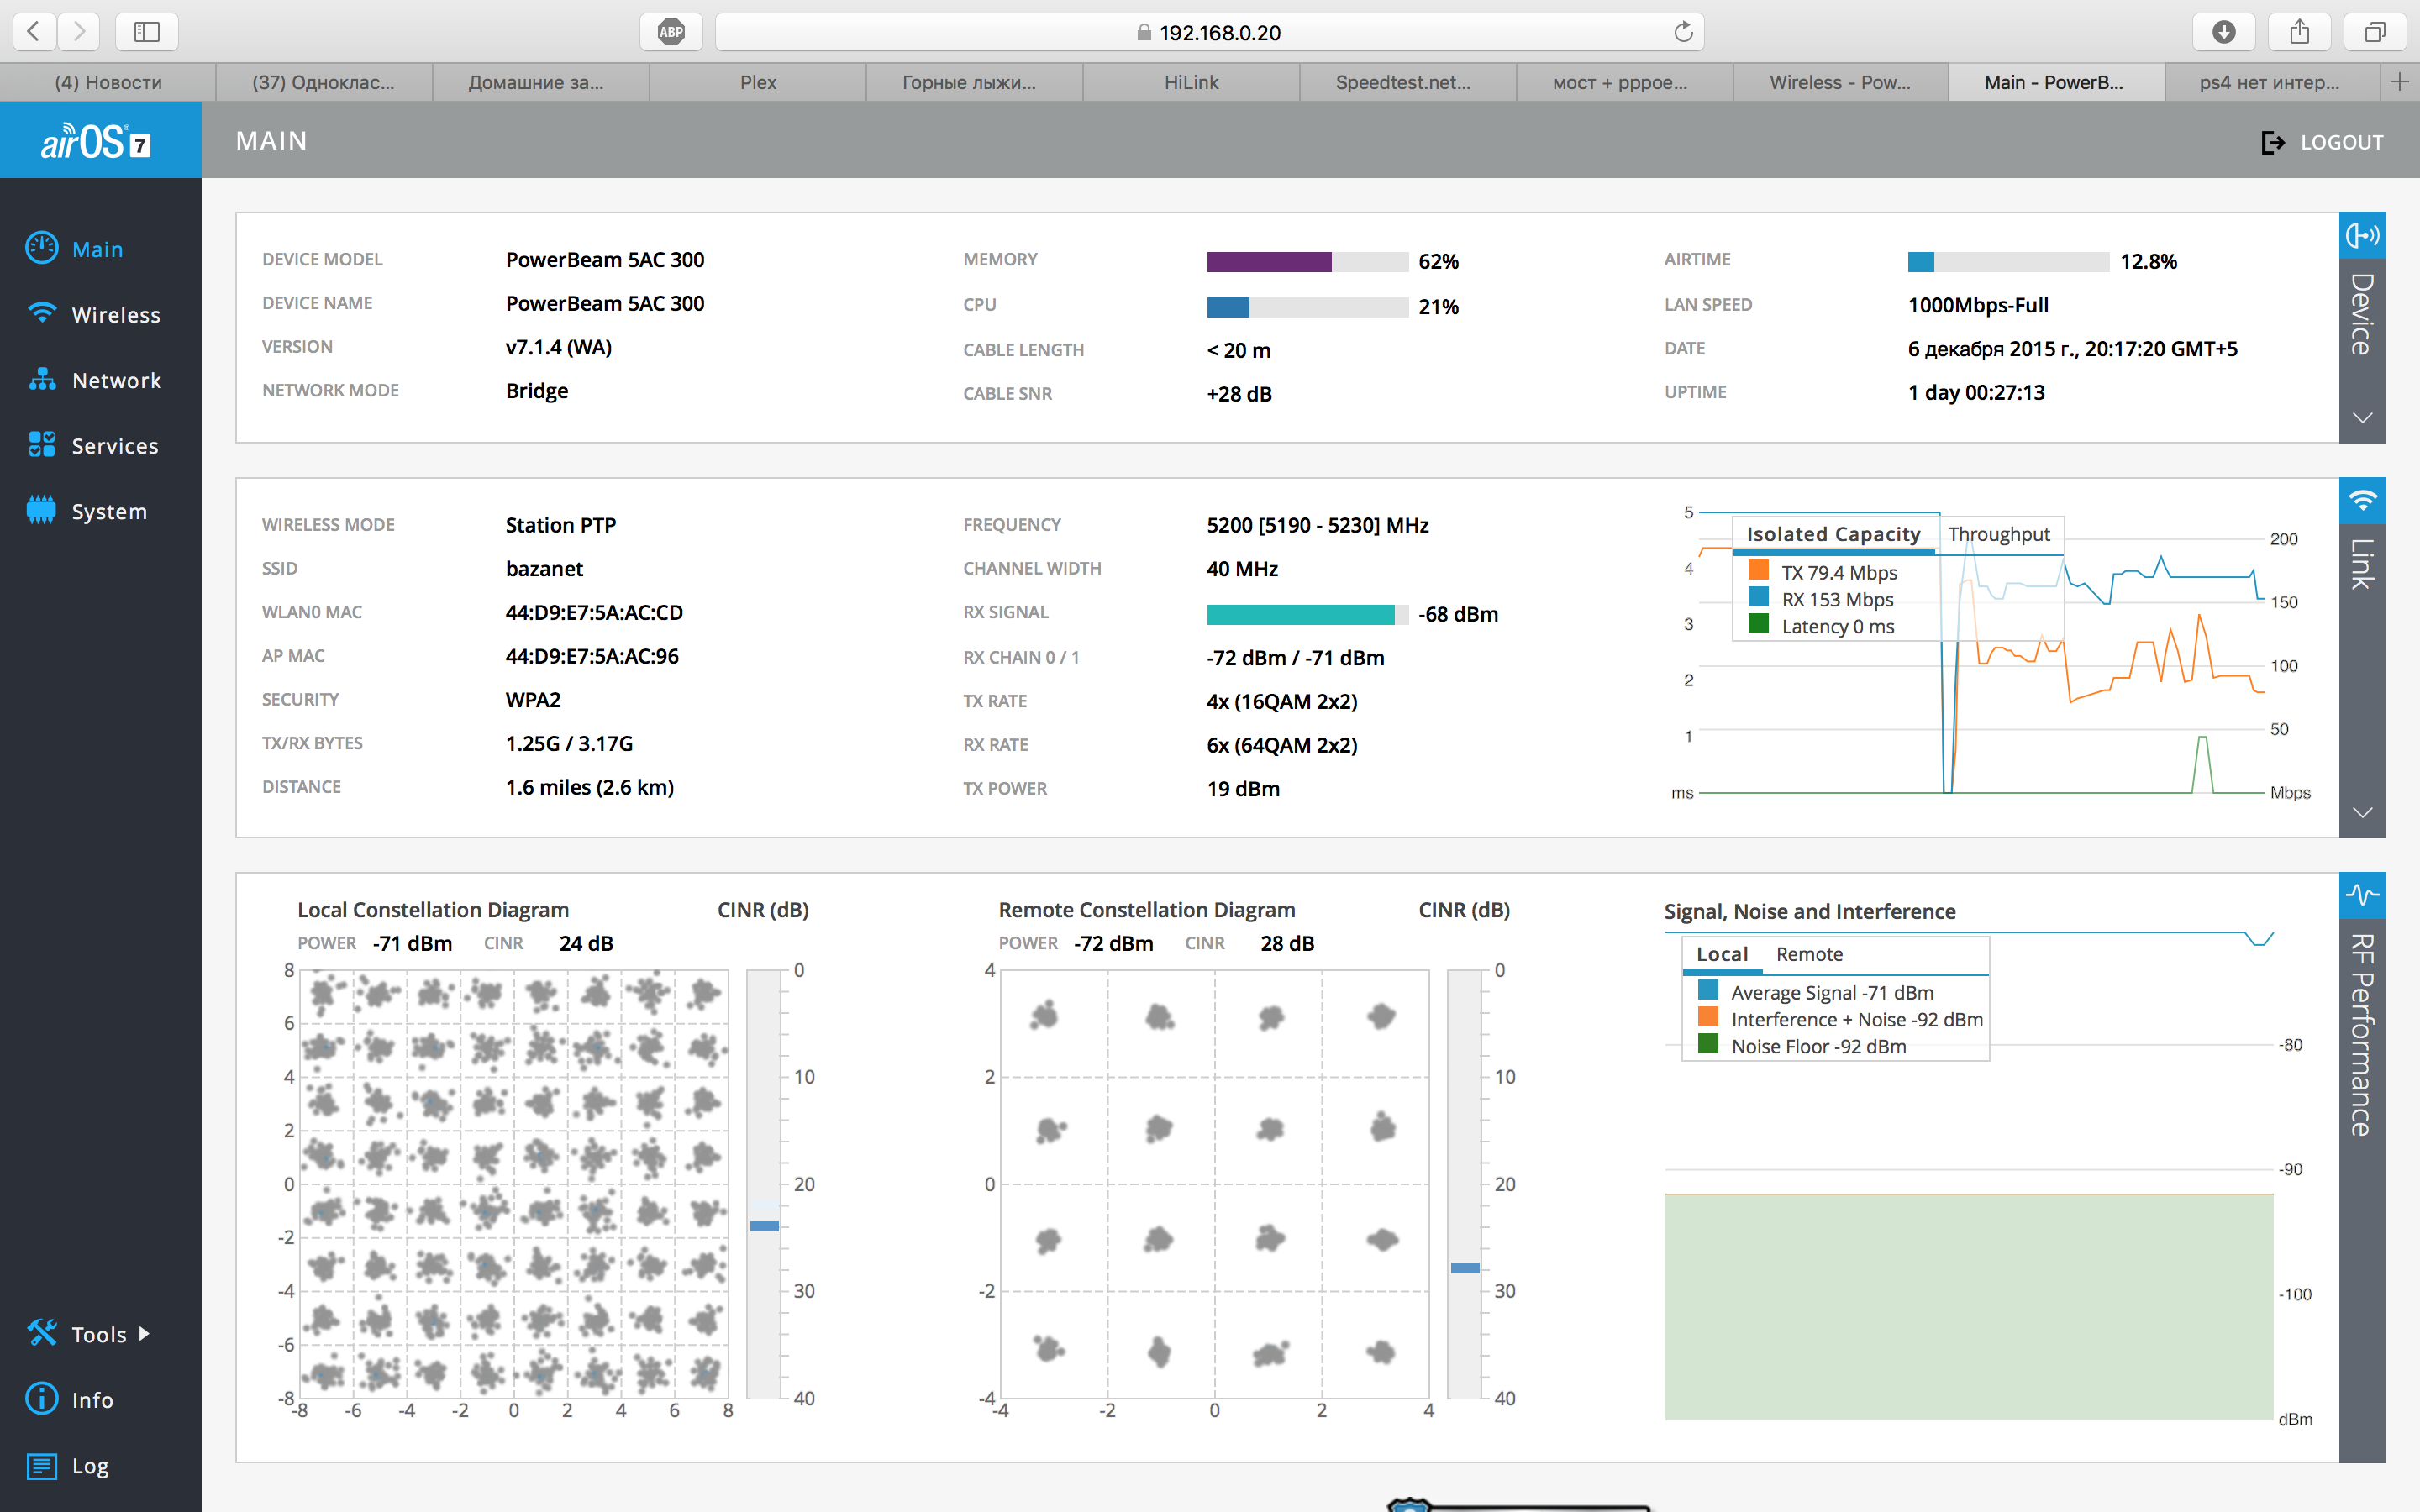
Task: Click the airOS 7 logo
Action: 96,143
